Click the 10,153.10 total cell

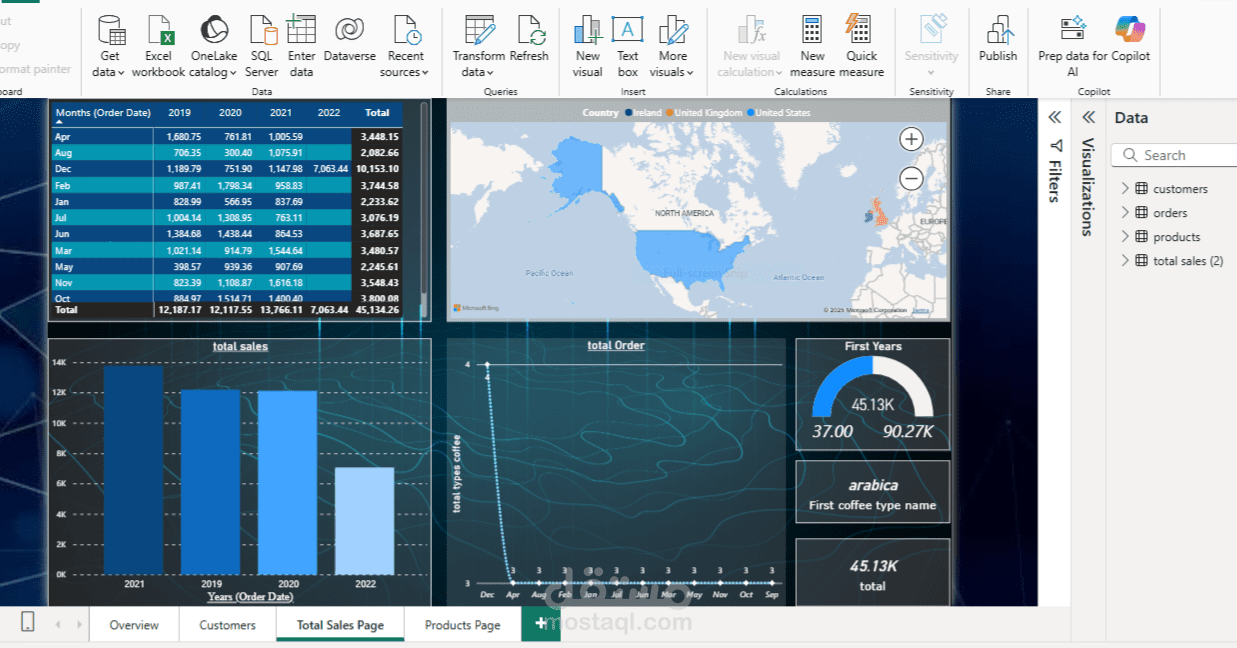377,169
